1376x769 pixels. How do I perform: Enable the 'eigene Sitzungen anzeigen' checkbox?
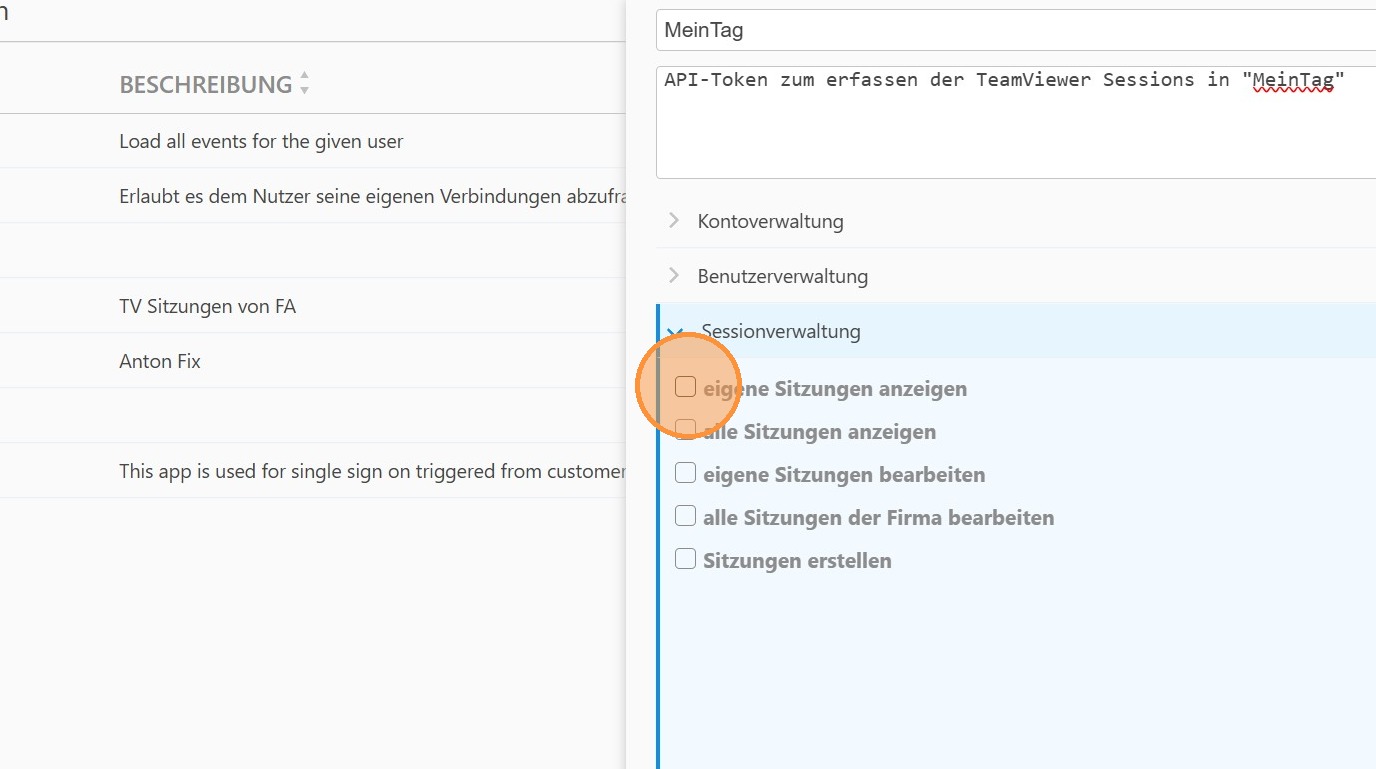point(685,387)
